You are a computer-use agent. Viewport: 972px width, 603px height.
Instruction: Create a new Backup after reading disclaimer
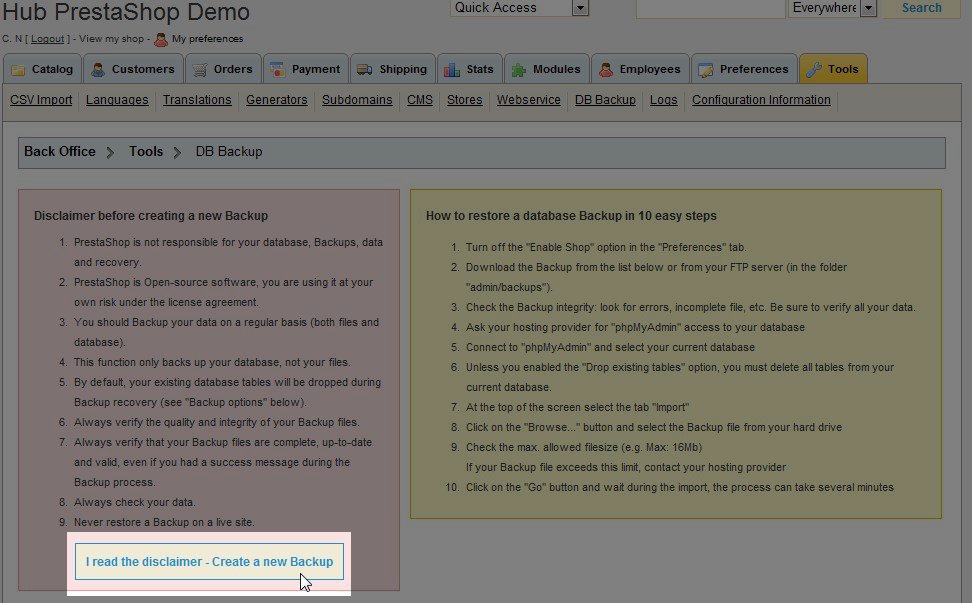209,562
